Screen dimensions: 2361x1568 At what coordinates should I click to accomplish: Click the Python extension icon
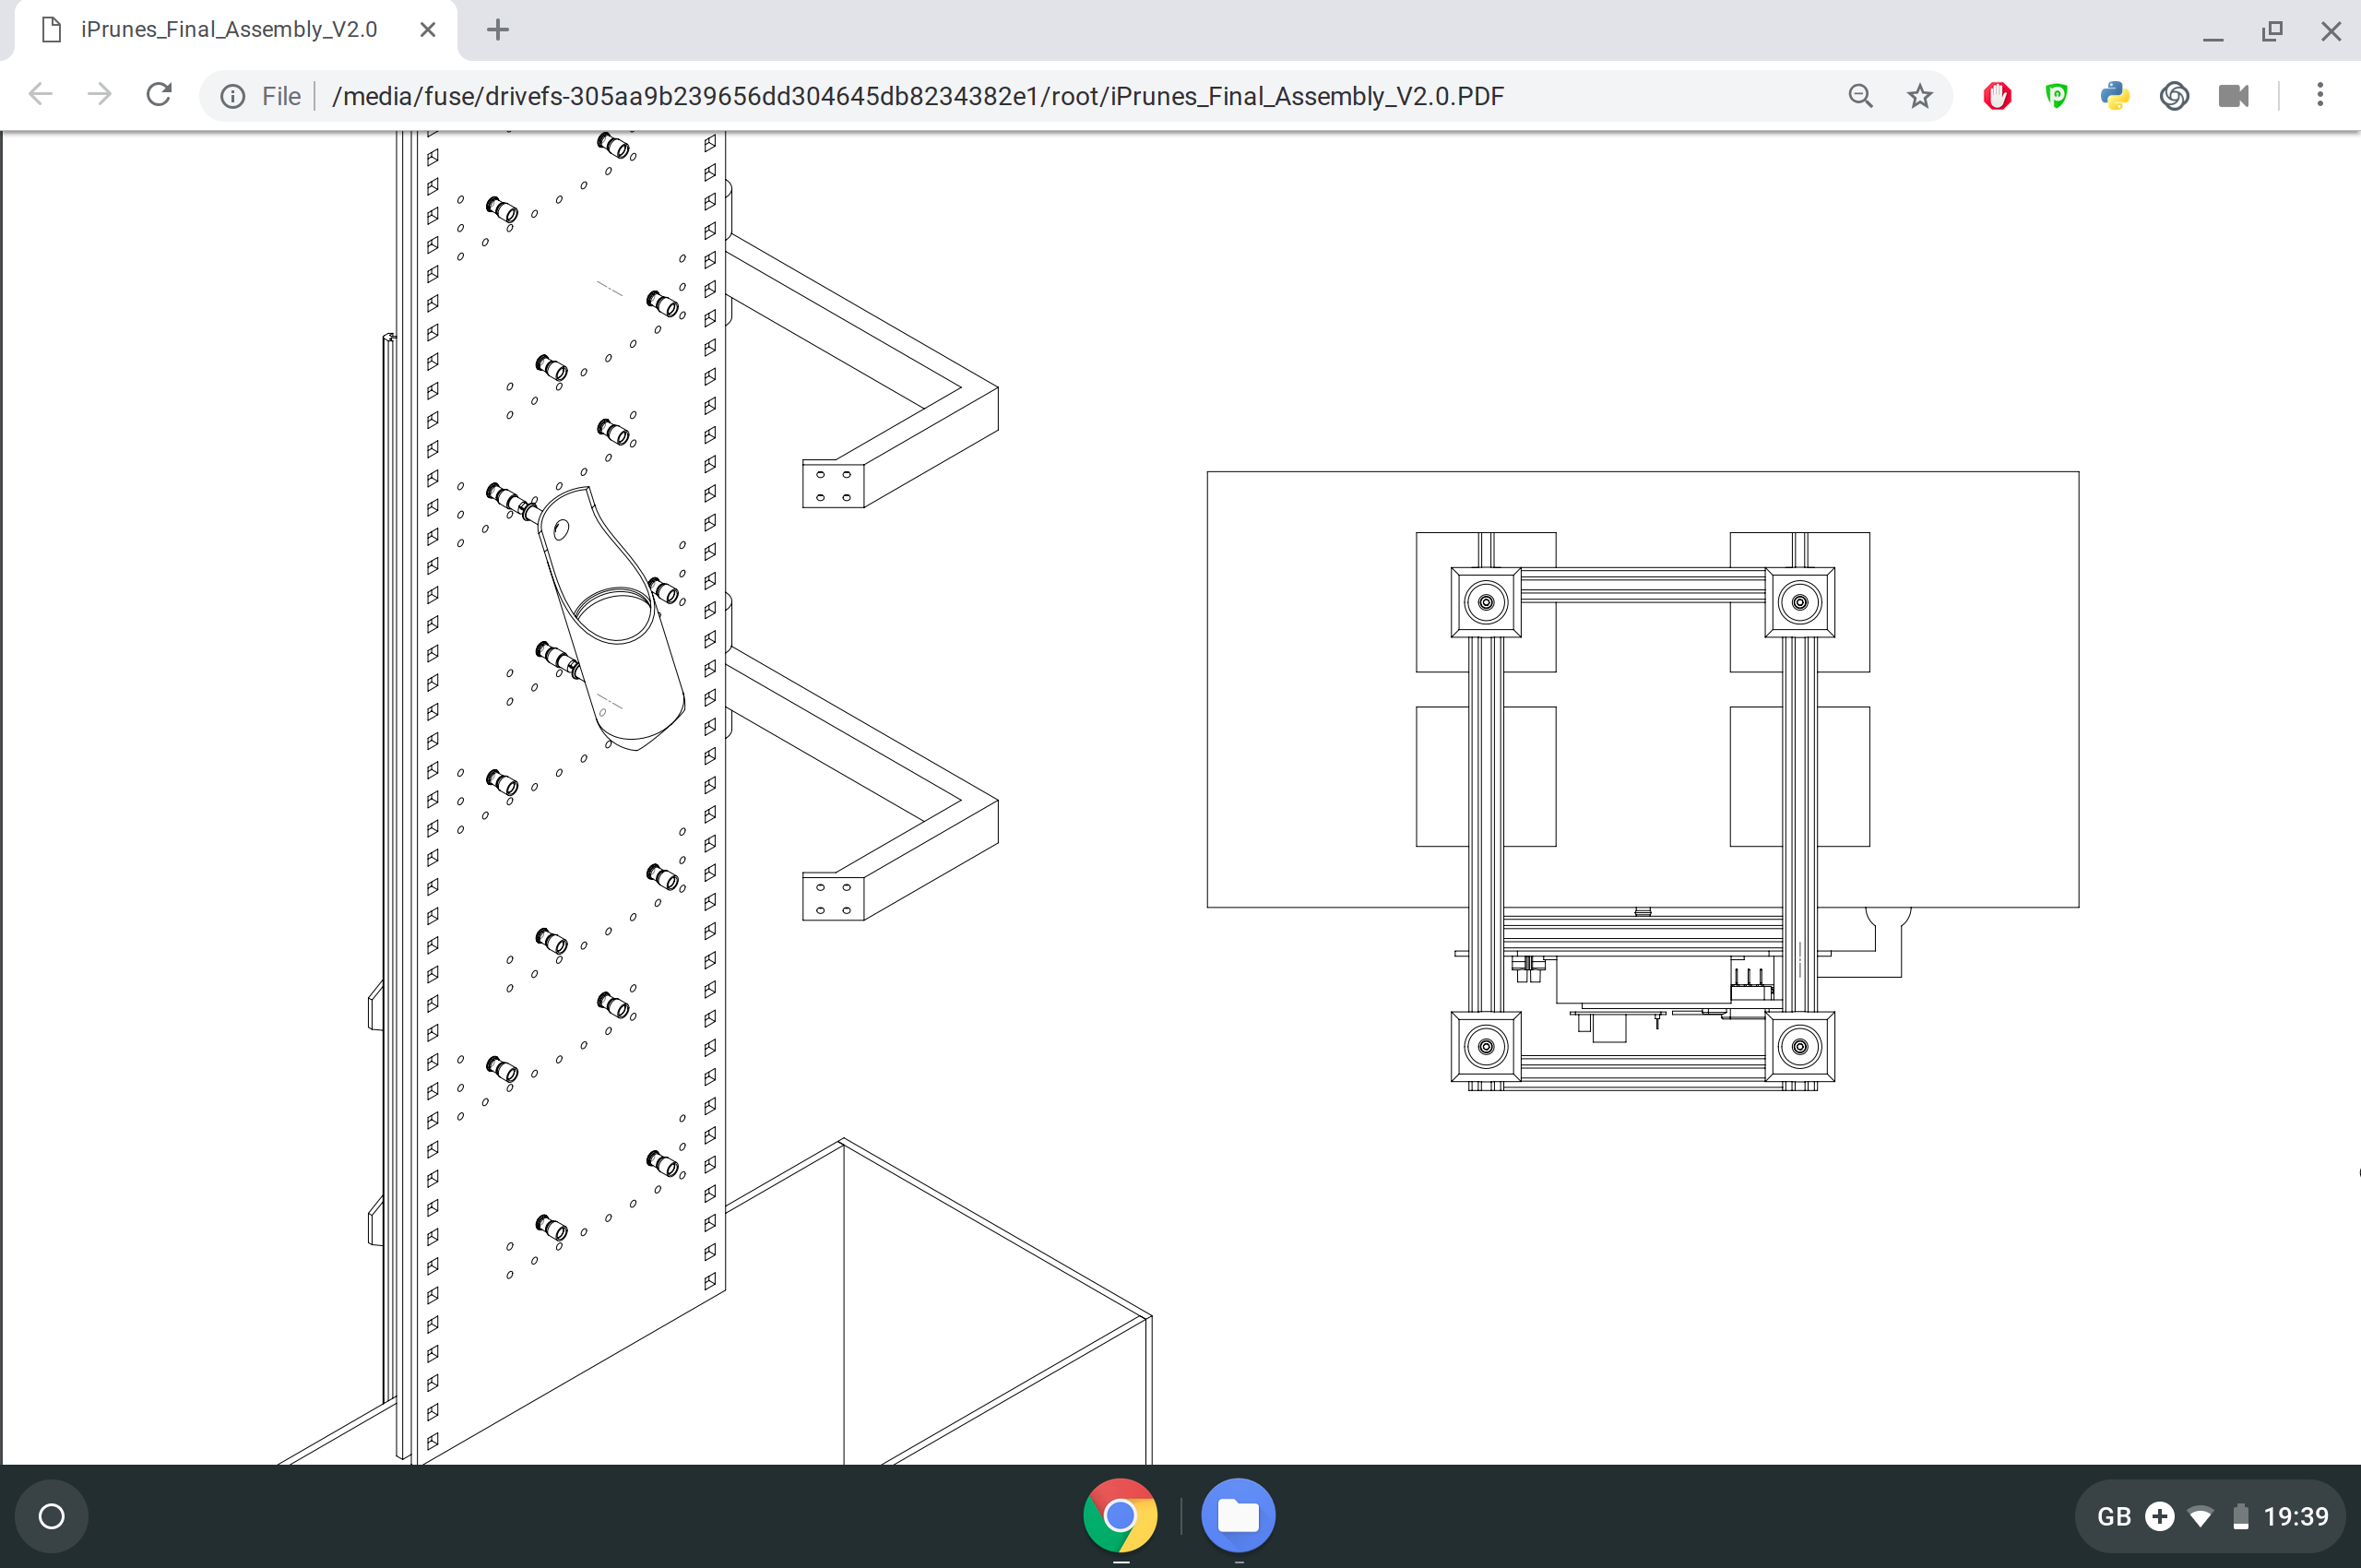2114,95
